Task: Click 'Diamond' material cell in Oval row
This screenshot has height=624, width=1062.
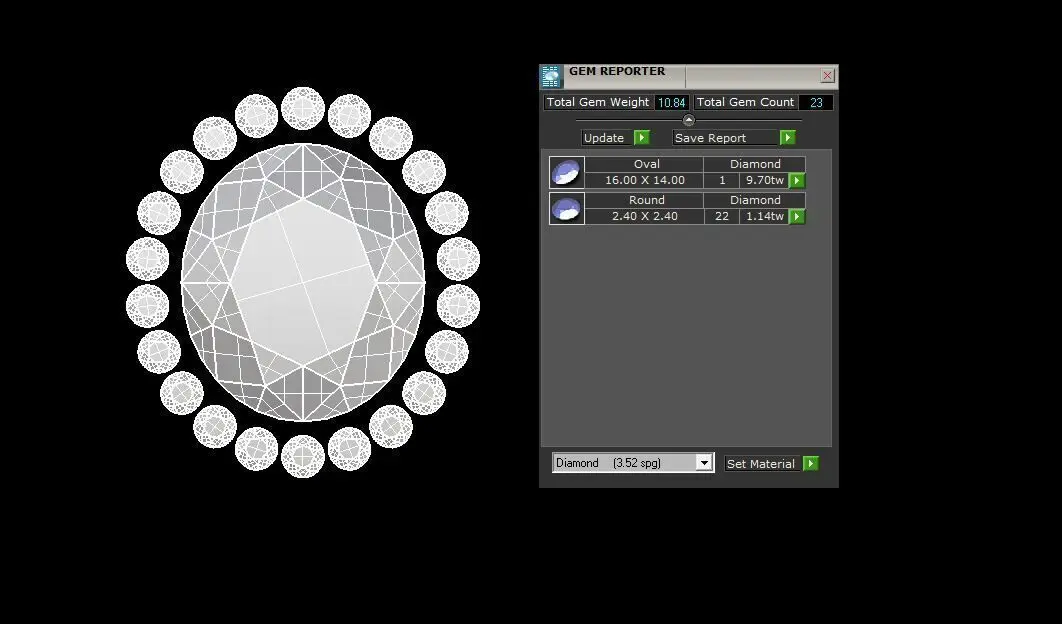Action: (x=755, y=164)
